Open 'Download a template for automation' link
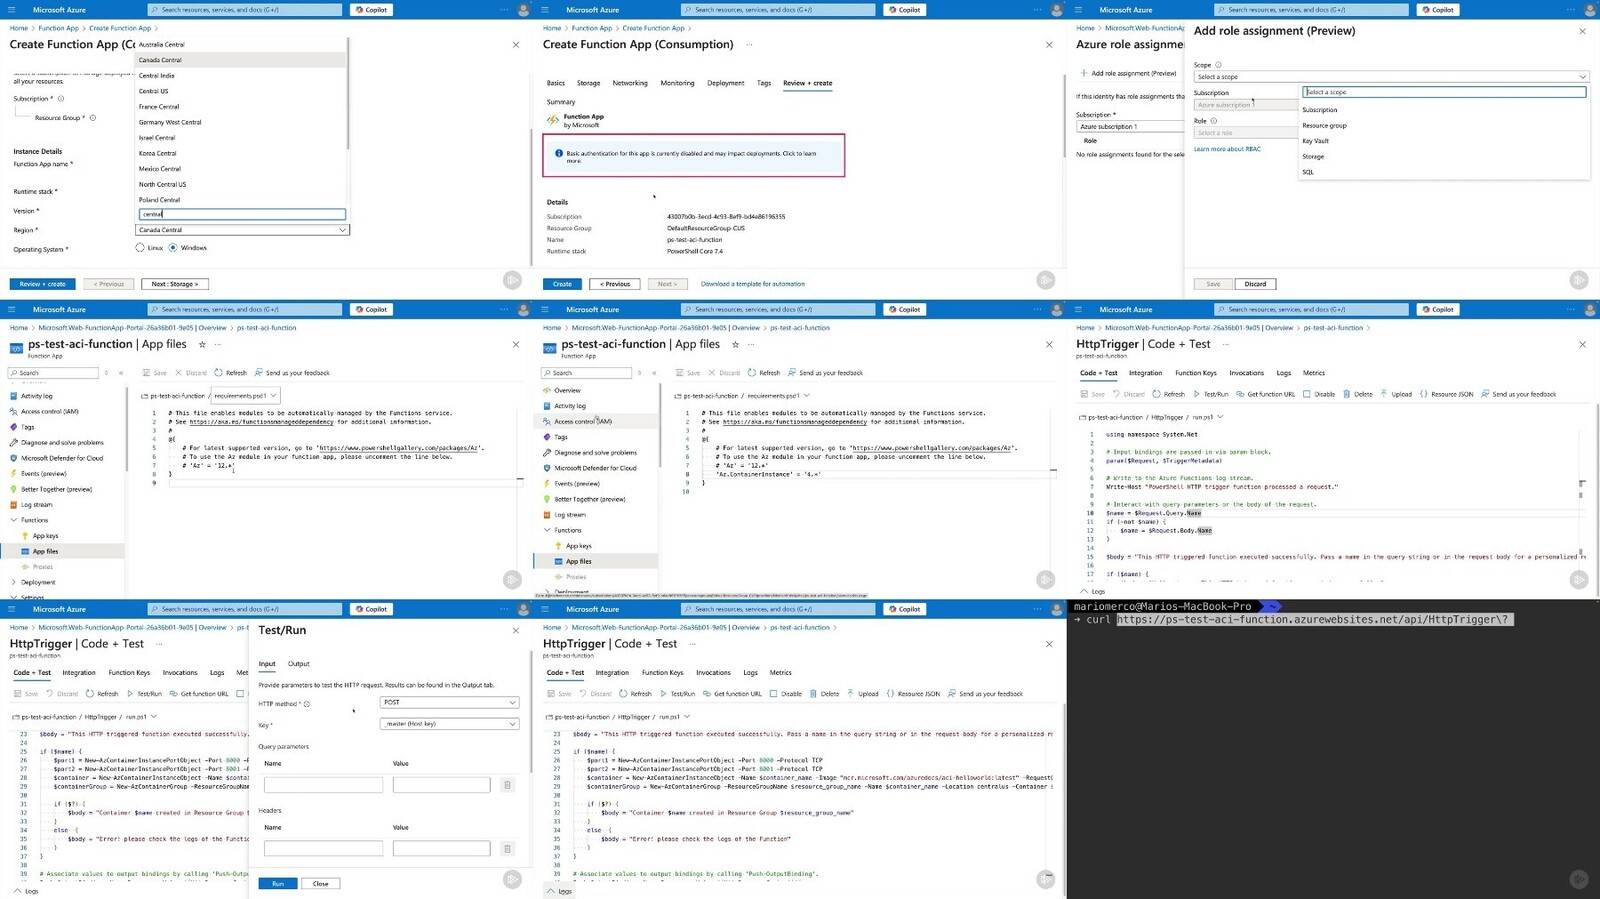Image resolution: width=1600 pixels, height=899 pixels. tap(752, 284)
